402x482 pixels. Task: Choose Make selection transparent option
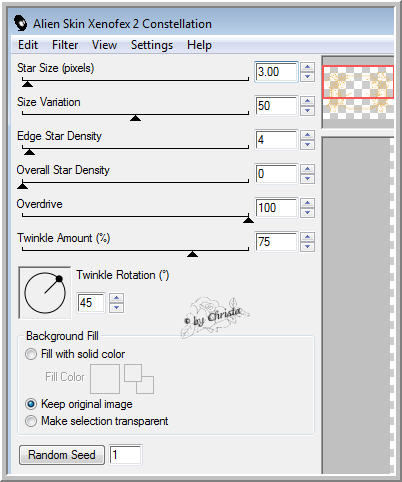[x=31, y=421]
